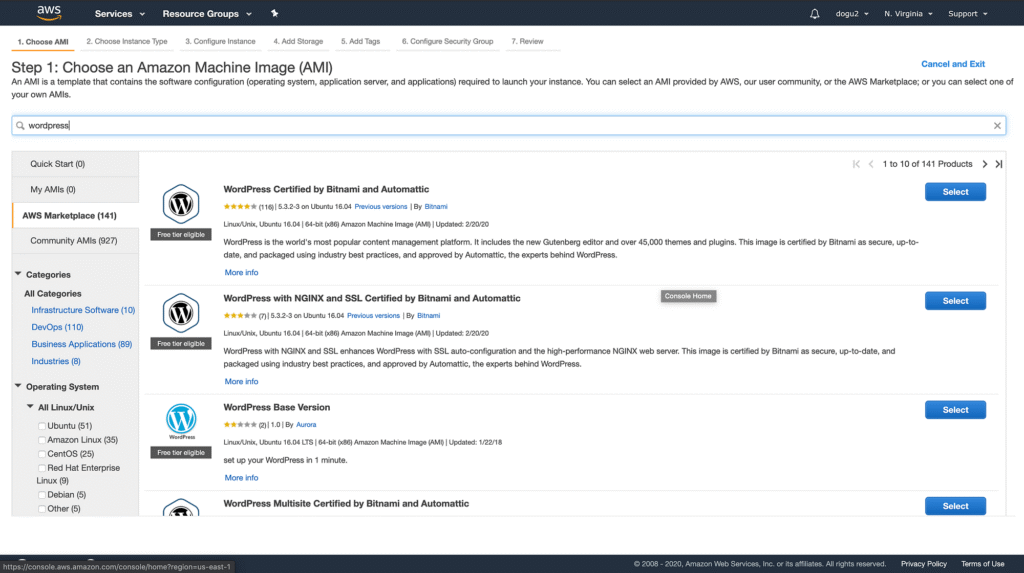Filter by Infrastructure Software (10)
Screen dimensions: 1024x573
[x=83, y=310]
